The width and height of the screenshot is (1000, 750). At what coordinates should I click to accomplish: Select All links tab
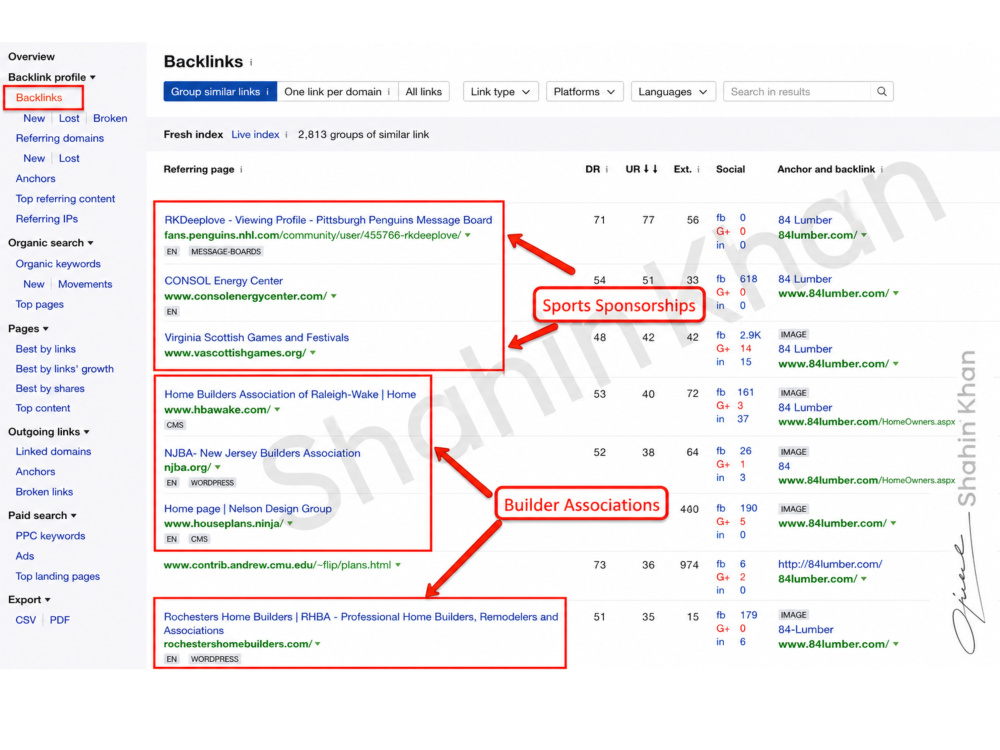[423, 91]
